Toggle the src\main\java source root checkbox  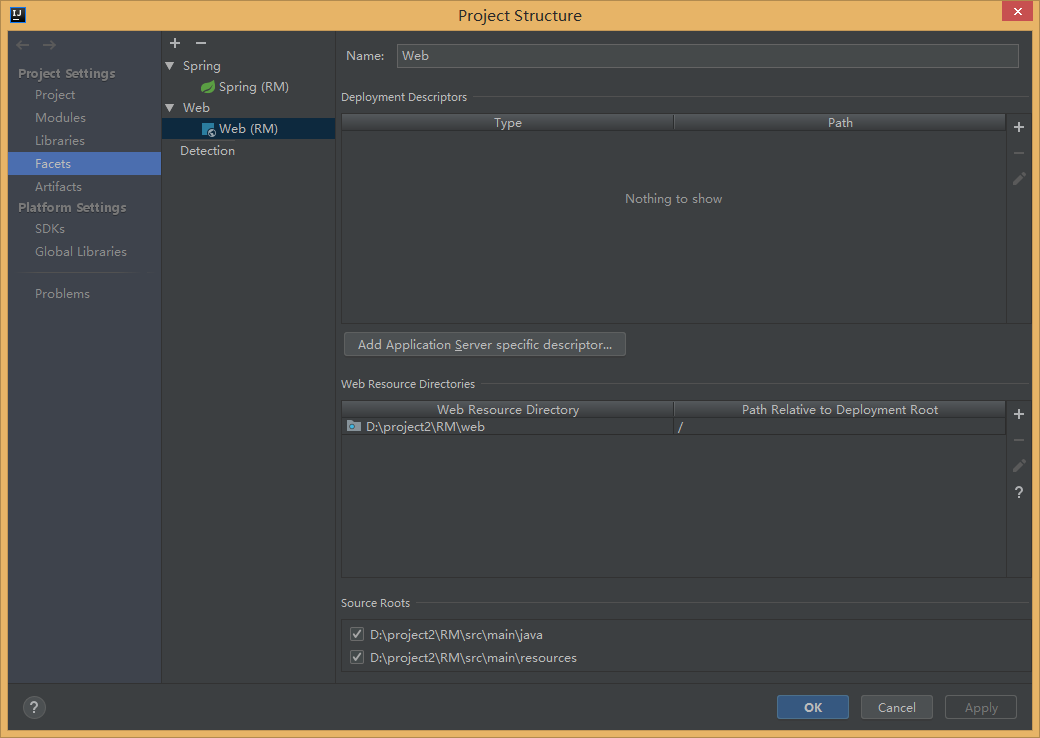point(357,635)
